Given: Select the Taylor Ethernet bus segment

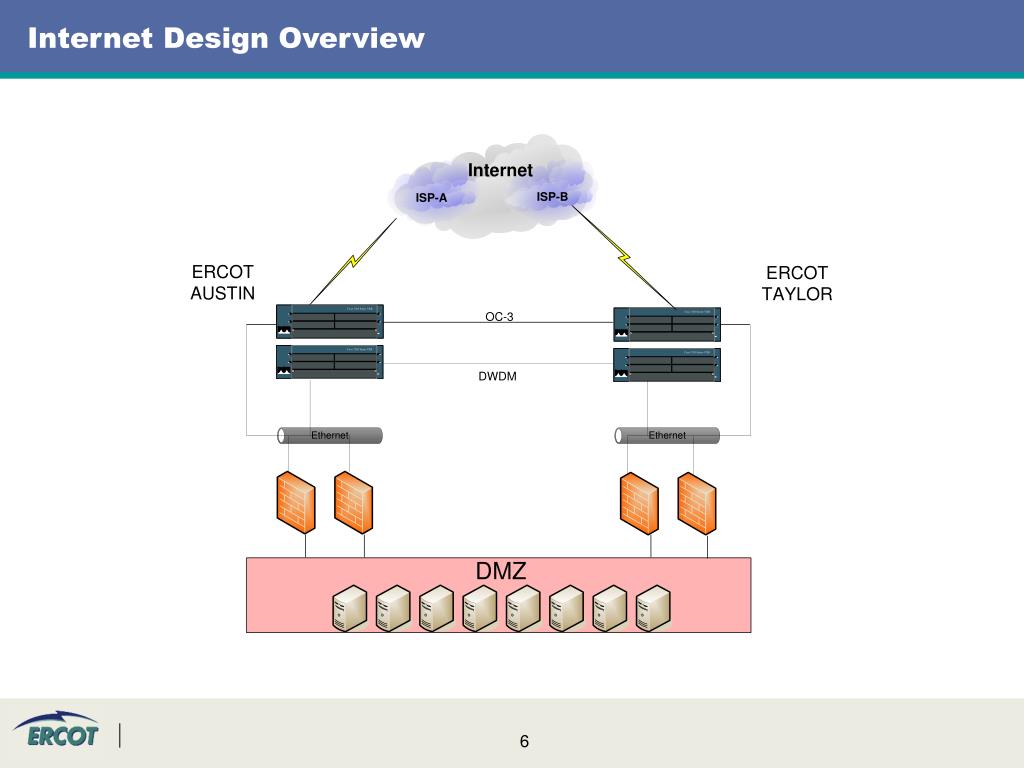Looking at the screenshot, I should point(667,436).
